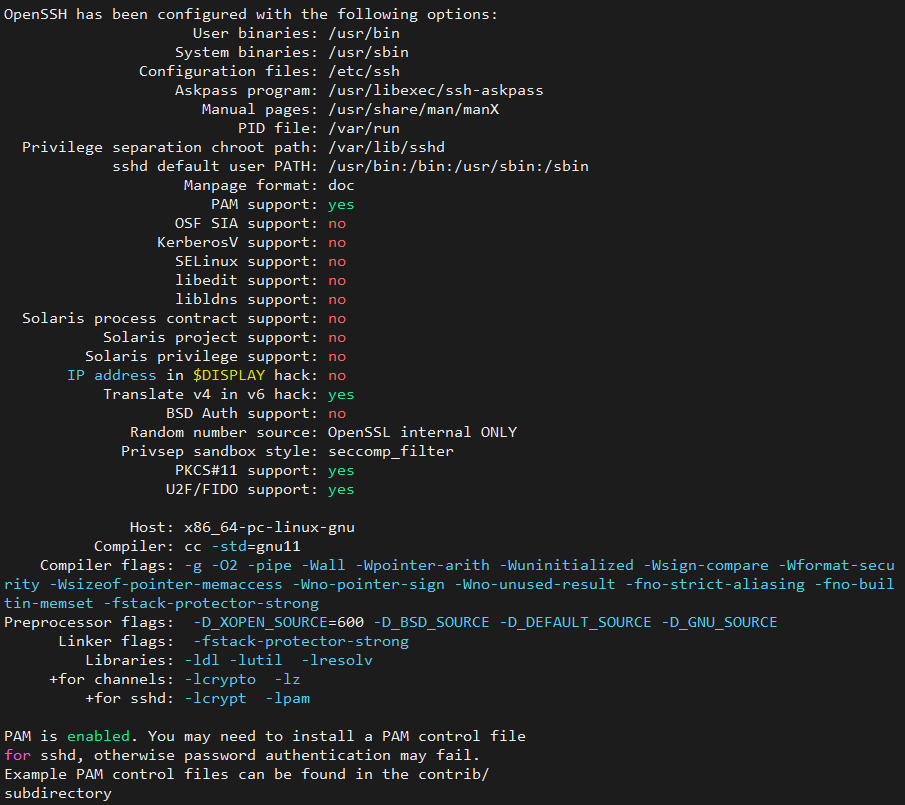Click the '-Wno-unused-result' flag
Screen dimensions: 905x805
click(x=535, y=585)
